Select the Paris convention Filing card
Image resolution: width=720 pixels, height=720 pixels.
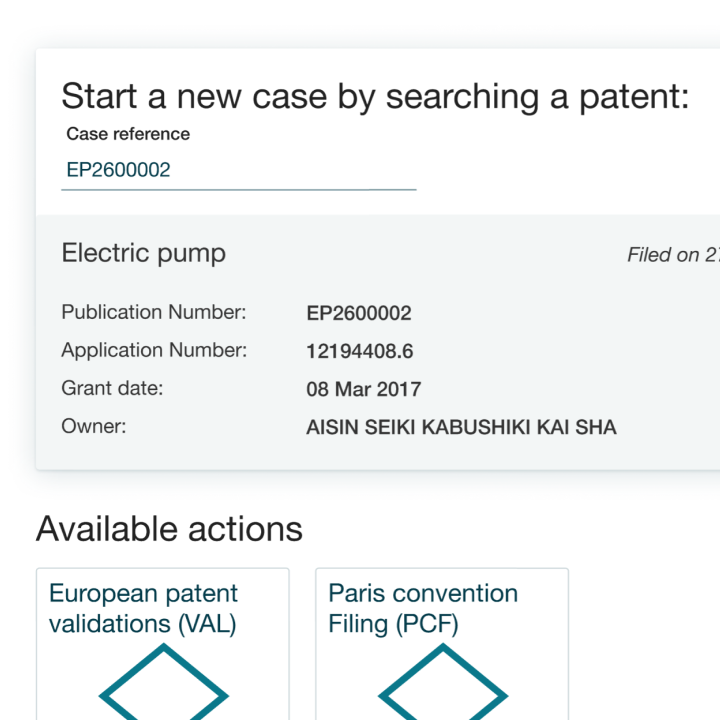[x=442, y=644]
